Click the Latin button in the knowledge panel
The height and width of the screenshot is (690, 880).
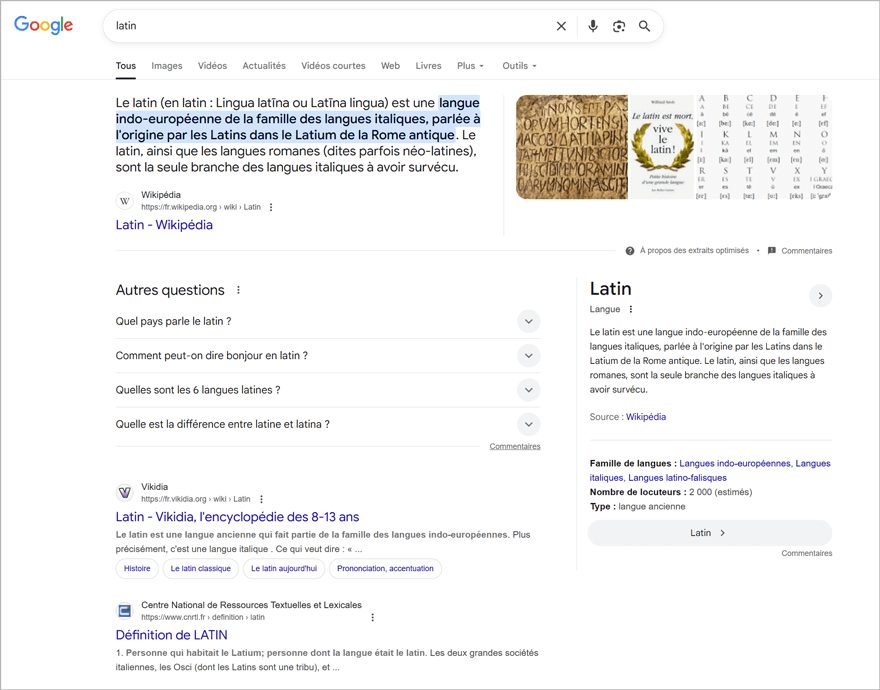(709, 532)
